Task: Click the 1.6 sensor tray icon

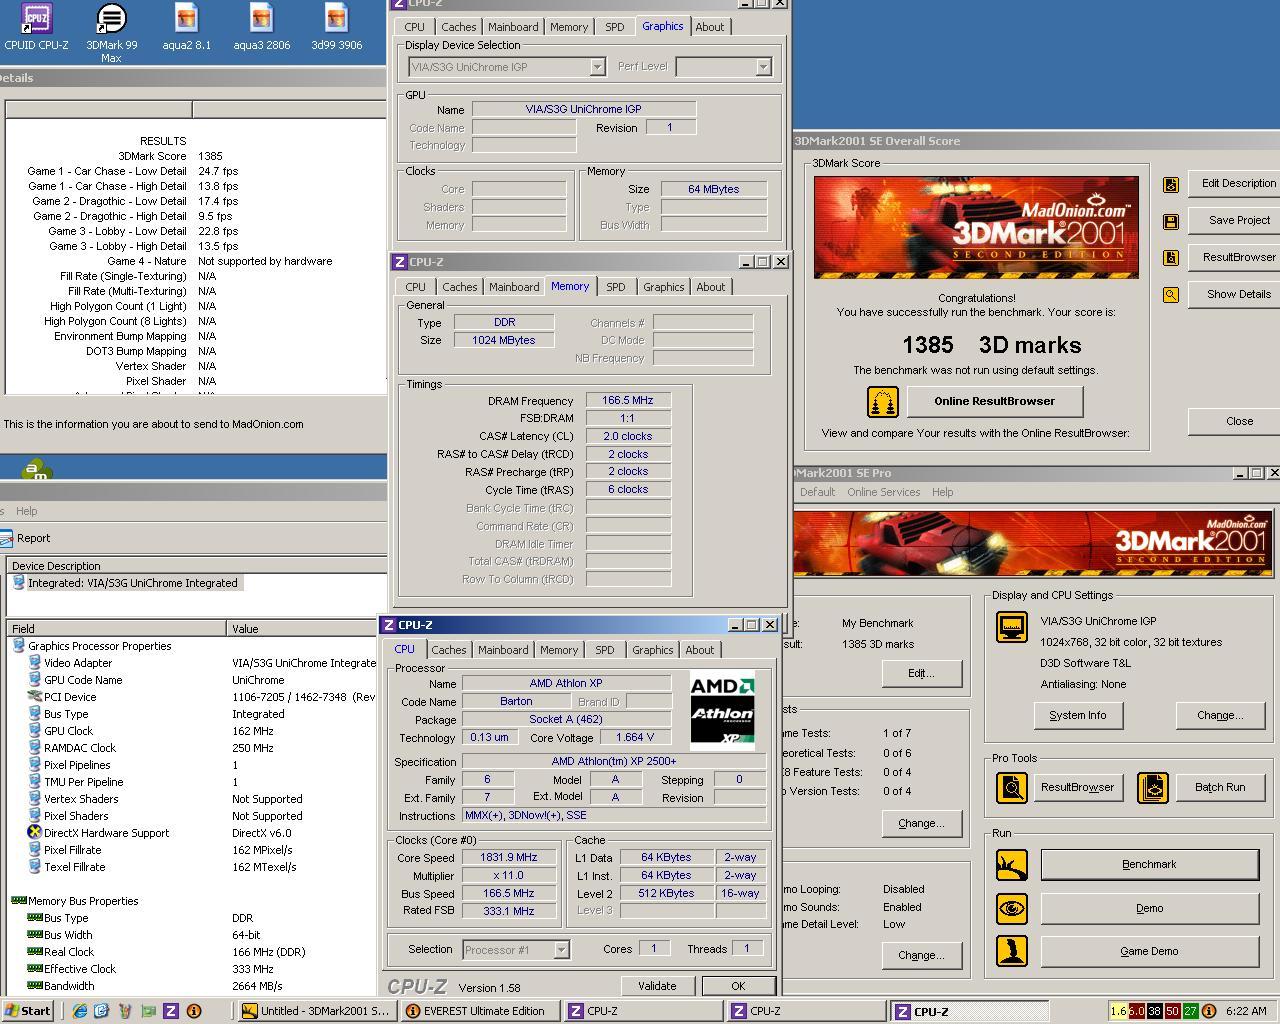Action: click(x=1119, y=1011)
